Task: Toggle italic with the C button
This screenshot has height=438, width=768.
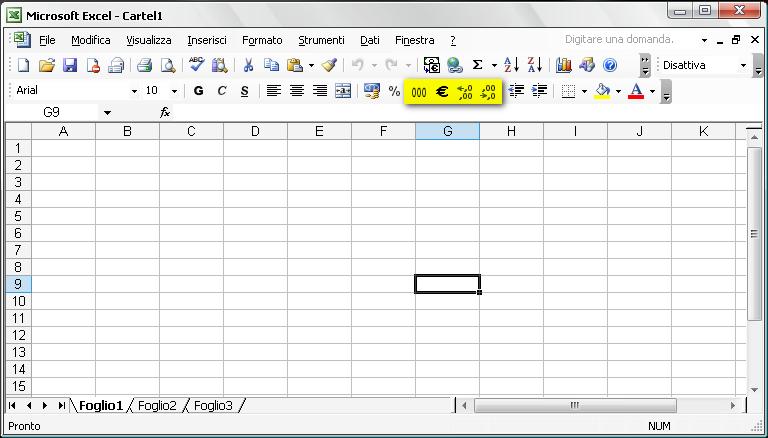Action: point(221,91)
